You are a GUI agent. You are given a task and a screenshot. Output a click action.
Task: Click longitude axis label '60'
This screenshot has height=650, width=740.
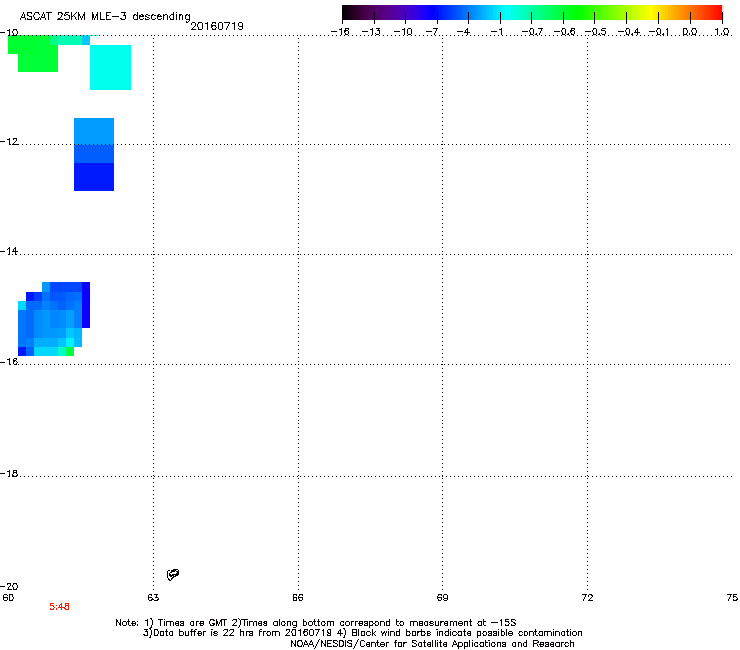(8, 598)
